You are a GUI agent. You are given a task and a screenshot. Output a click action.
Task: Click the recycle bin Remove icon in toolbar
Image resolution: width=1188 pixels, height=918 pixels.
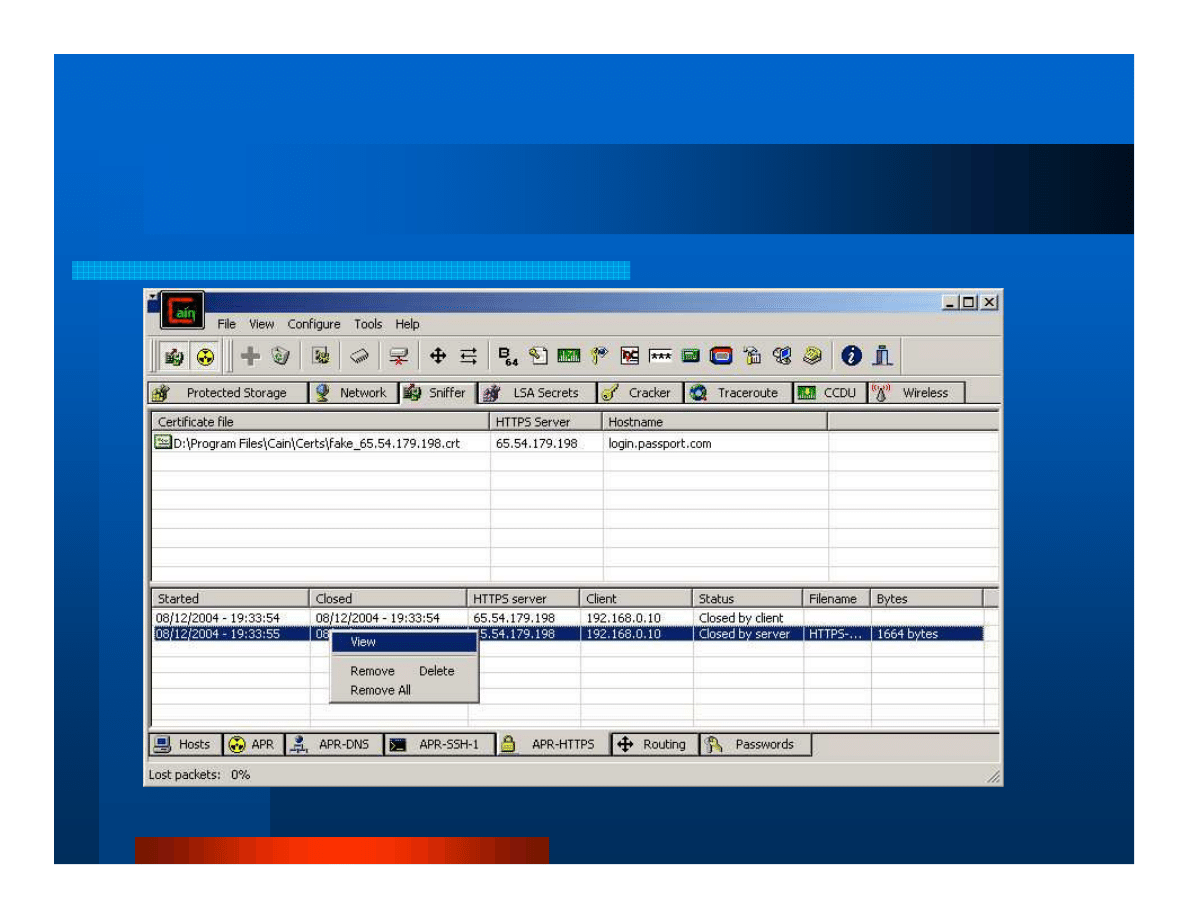[x=281, y=356]
